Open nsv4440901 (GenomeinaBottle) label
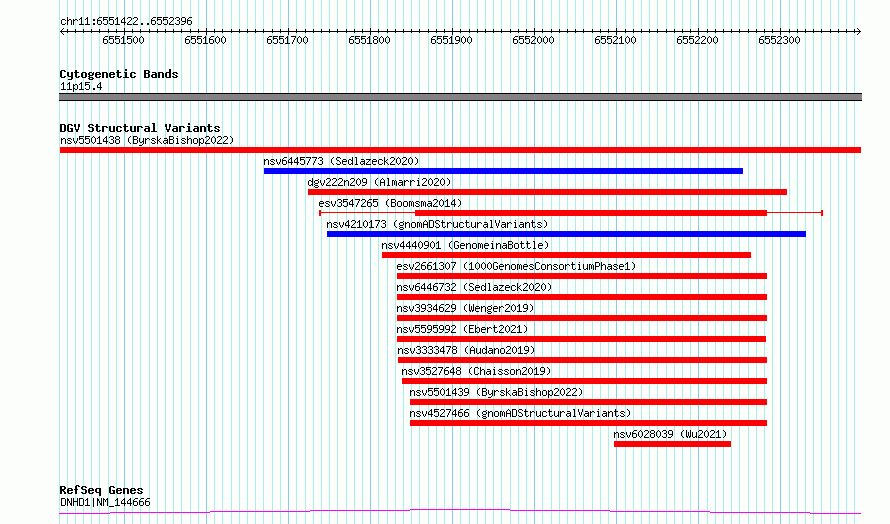 [x=465, y=245]
